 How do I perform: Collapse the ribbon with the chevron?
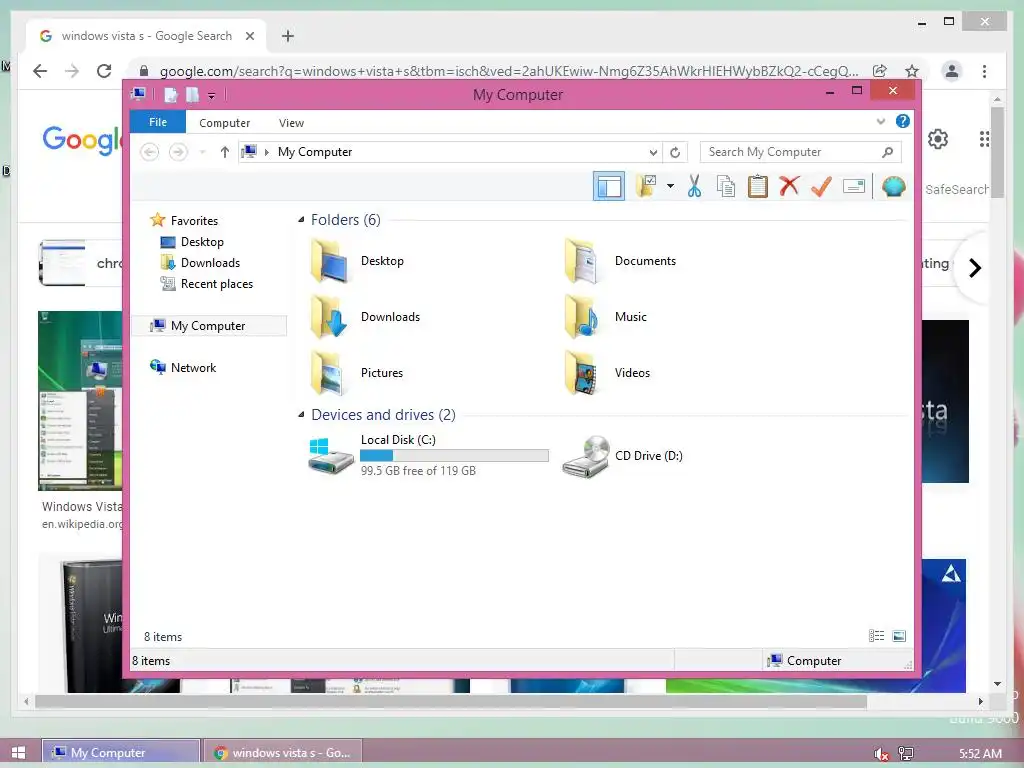[x=881, y=121]
